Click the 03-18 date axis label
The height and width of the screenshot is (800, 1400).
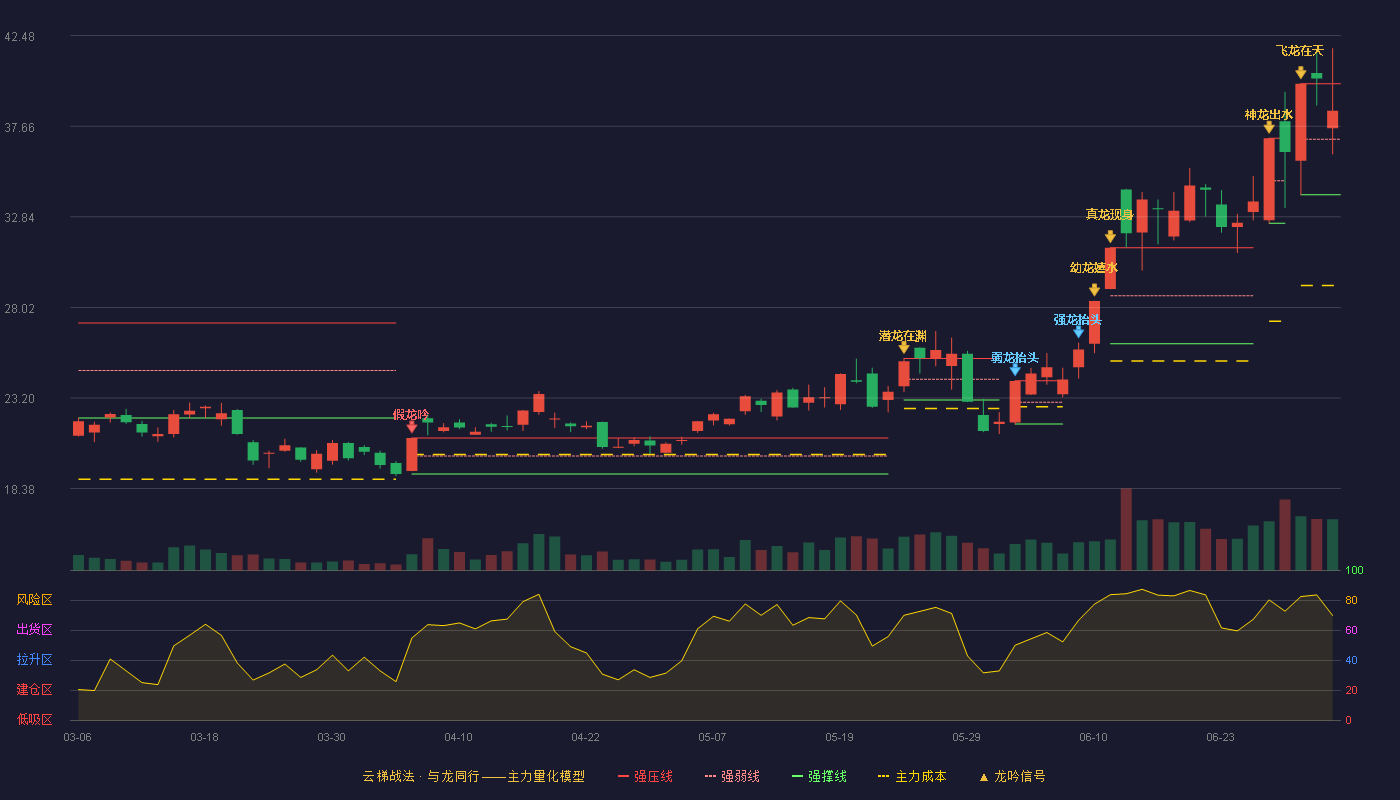204,737
